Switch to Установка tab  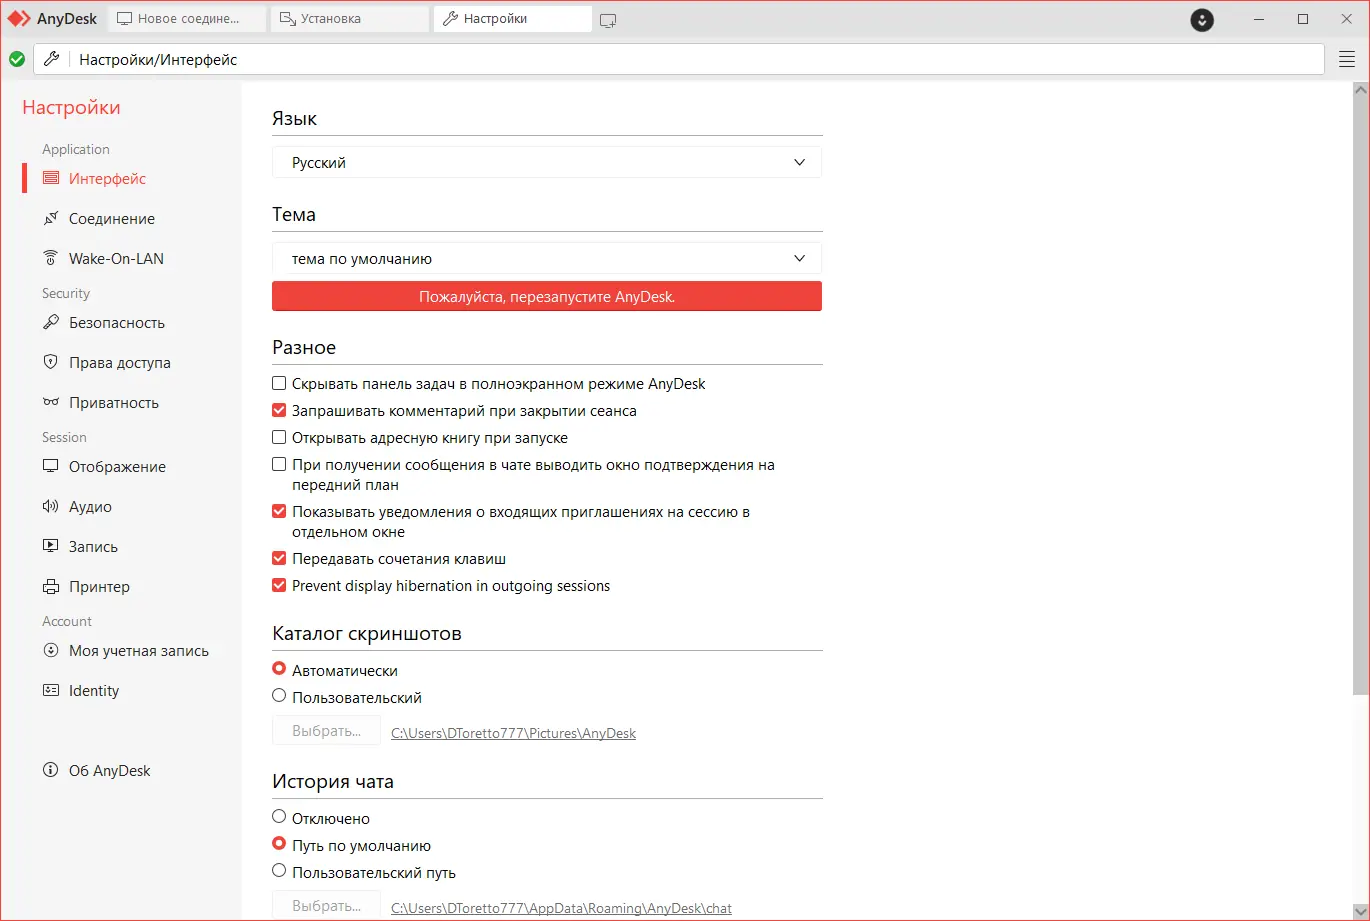pyautogui.click(x=350, y=19)
